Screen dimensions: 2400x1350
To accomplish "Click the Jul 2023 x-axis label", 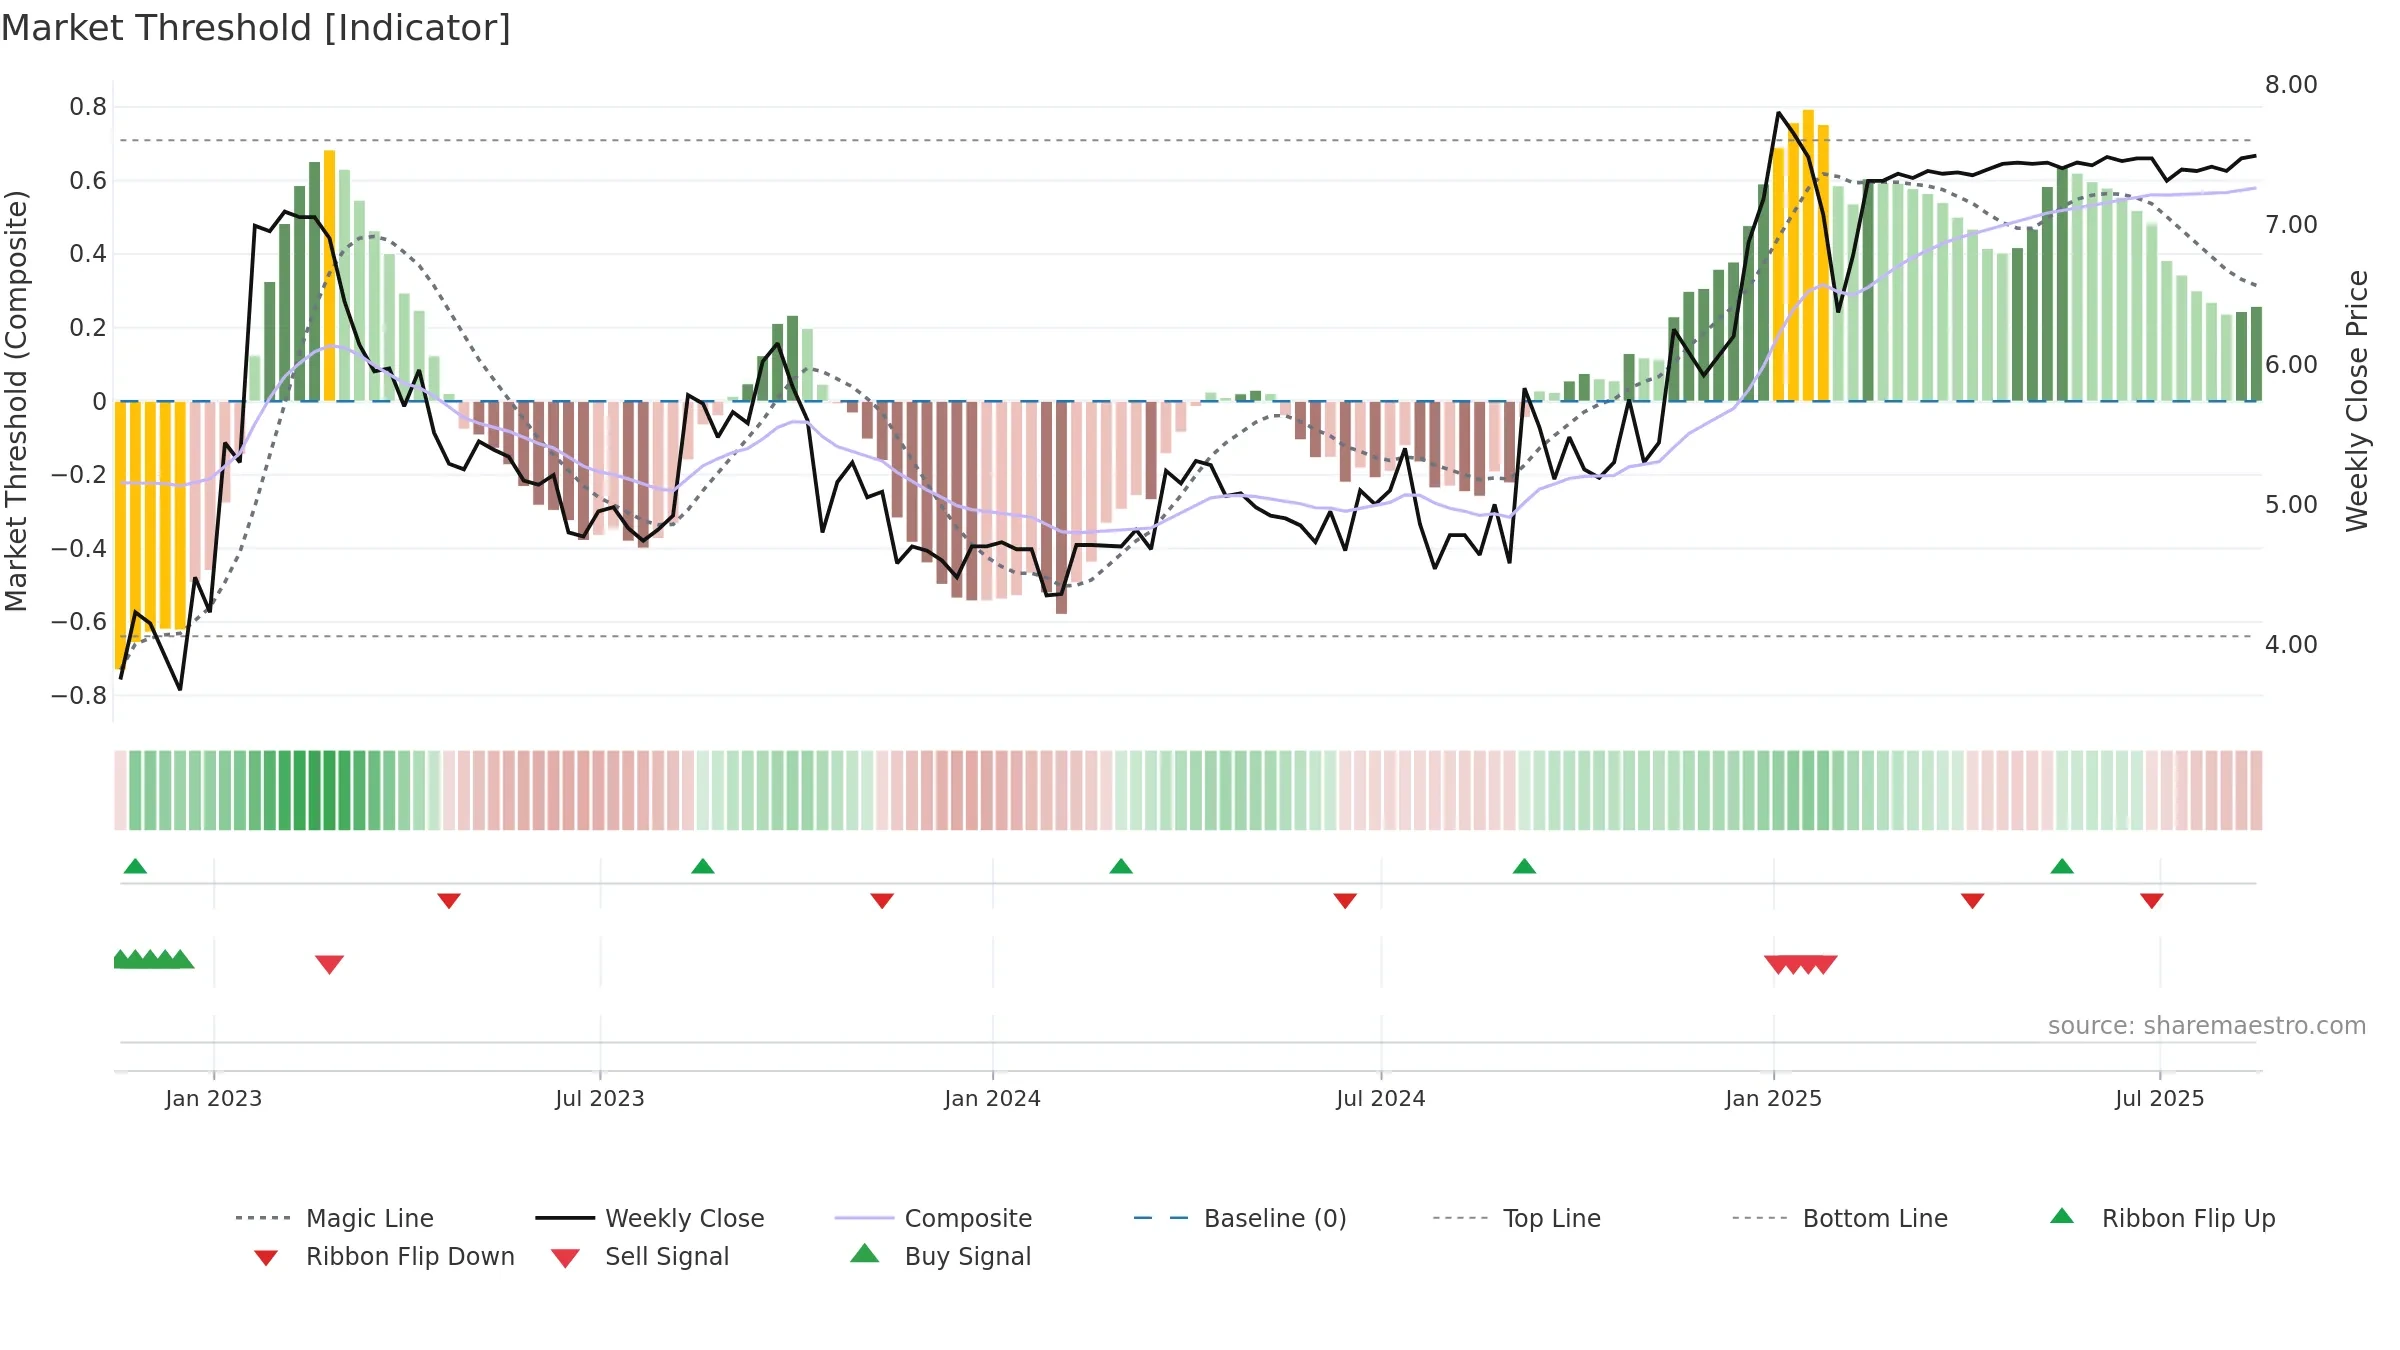I will (600, 1098).
